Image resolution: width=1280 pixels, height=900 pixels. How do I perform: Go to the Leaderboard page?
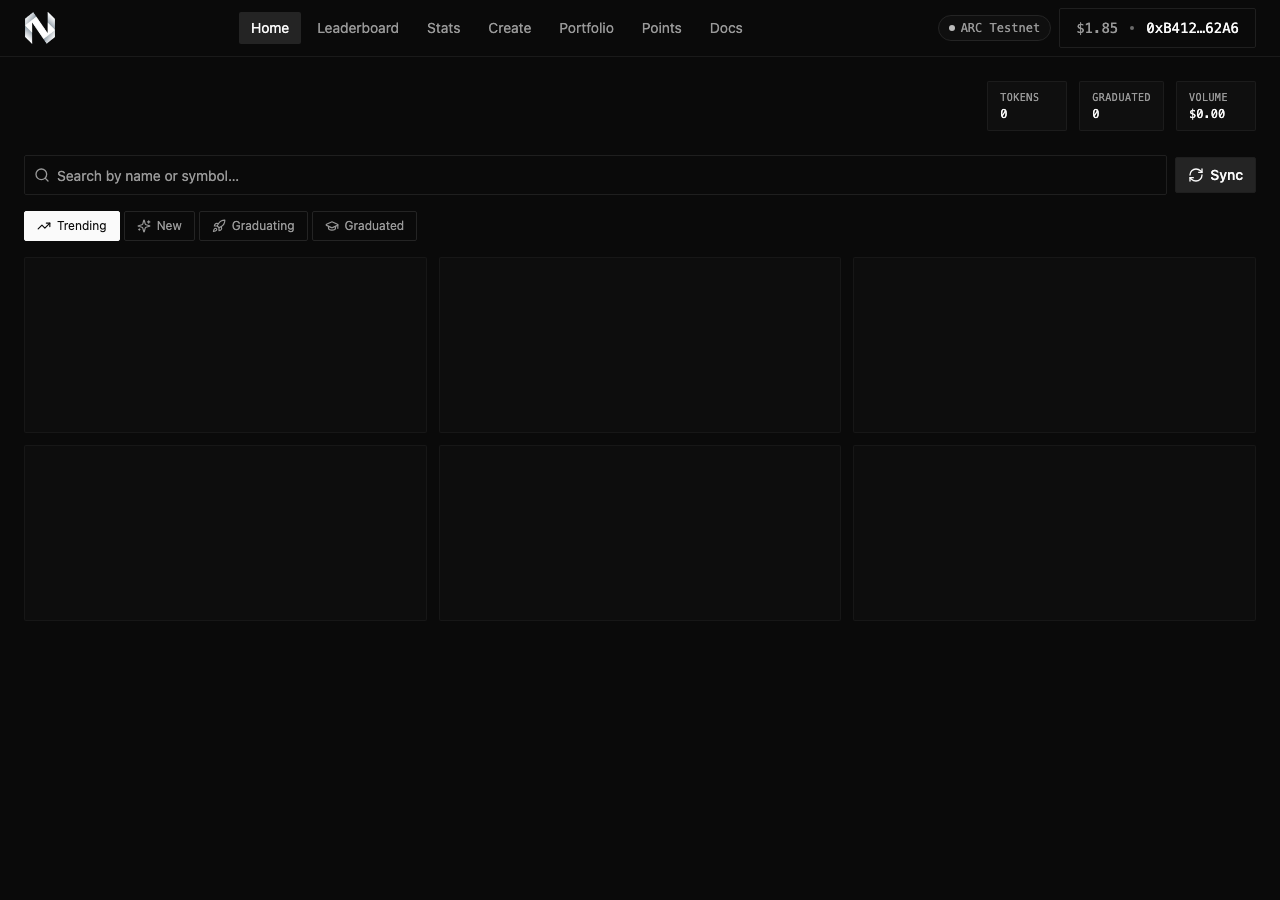tap(358, 28)
